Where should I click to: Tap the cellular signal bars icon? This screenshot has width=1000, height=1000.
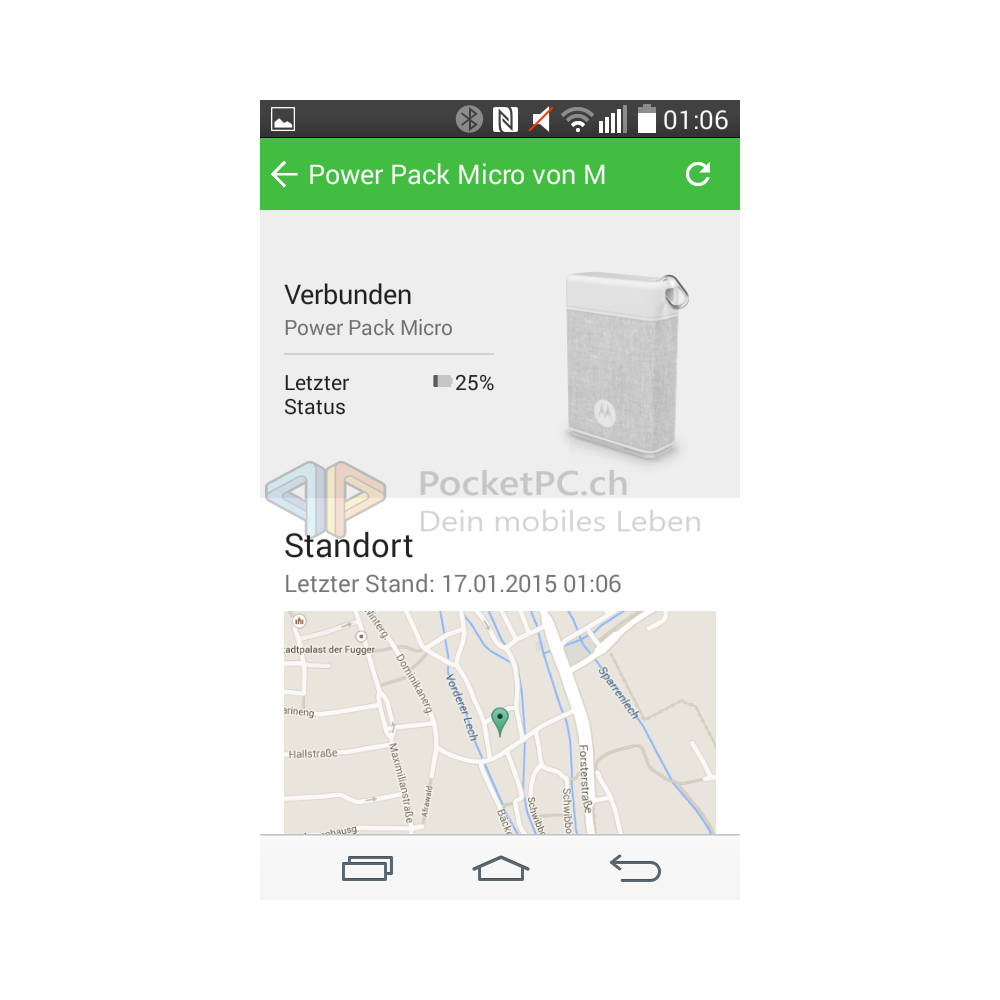coord(613,119)
